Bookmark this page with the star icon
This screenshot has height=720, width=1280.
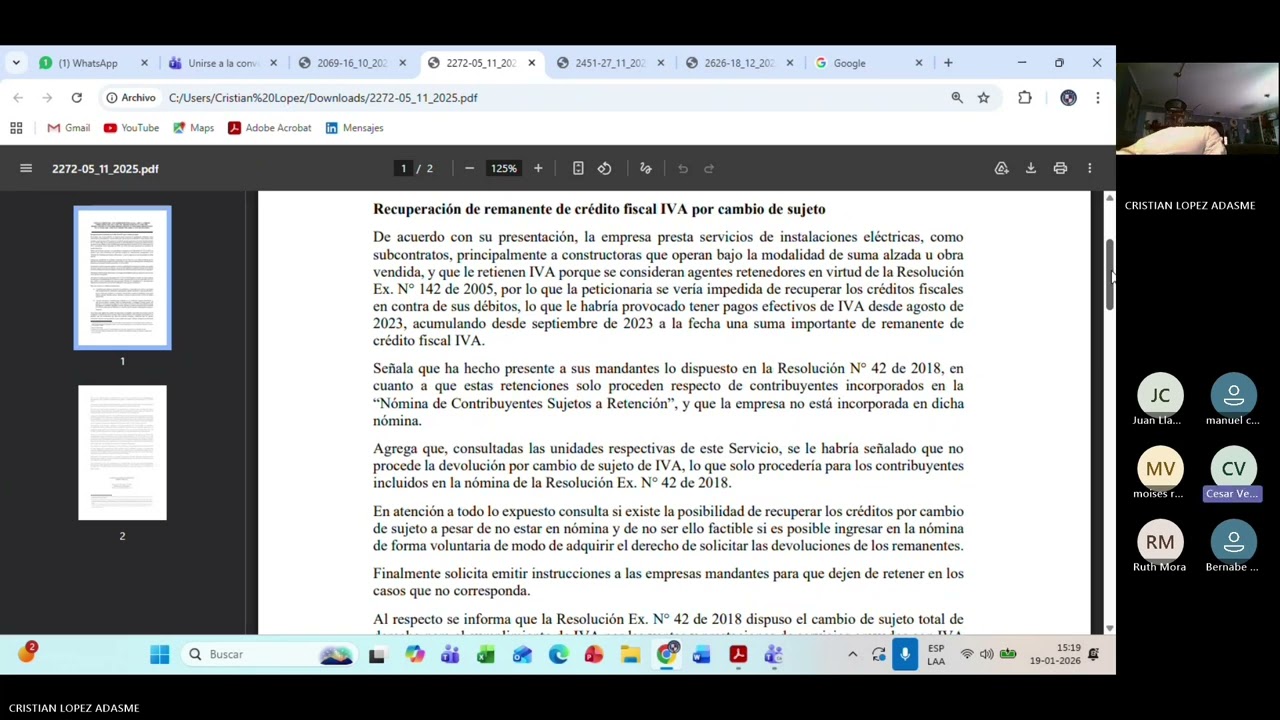pyautogui.click(x=984, y=97)
